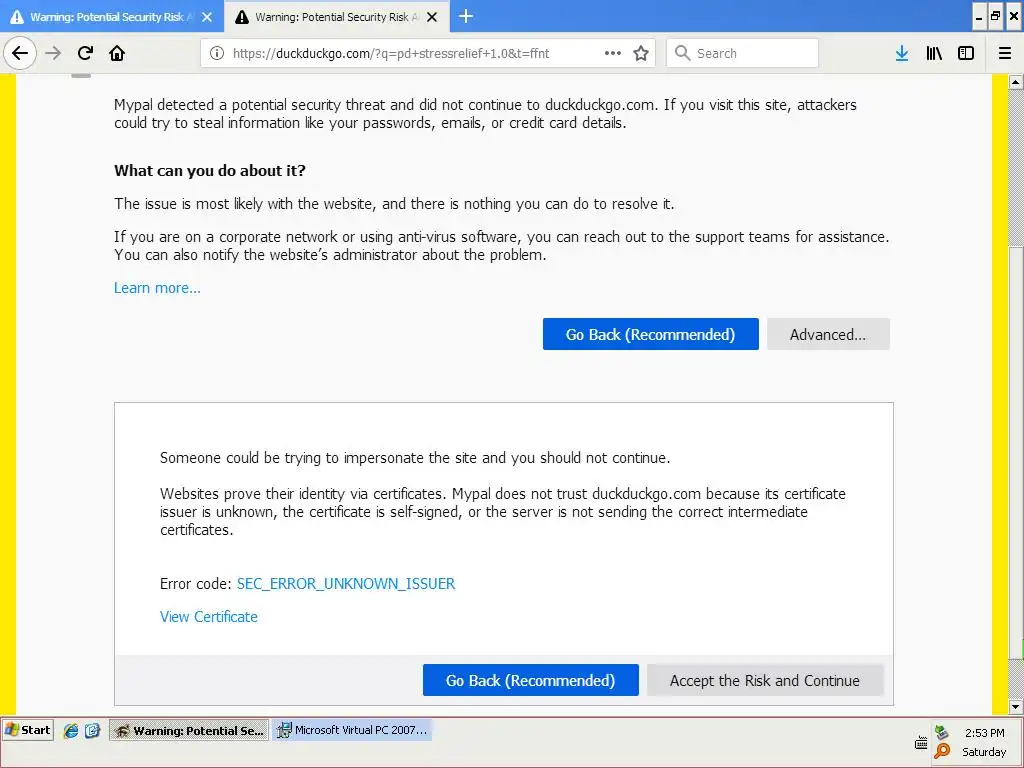
Task: Click Accept the Risk and Continue
Action: tap(765, 680)
